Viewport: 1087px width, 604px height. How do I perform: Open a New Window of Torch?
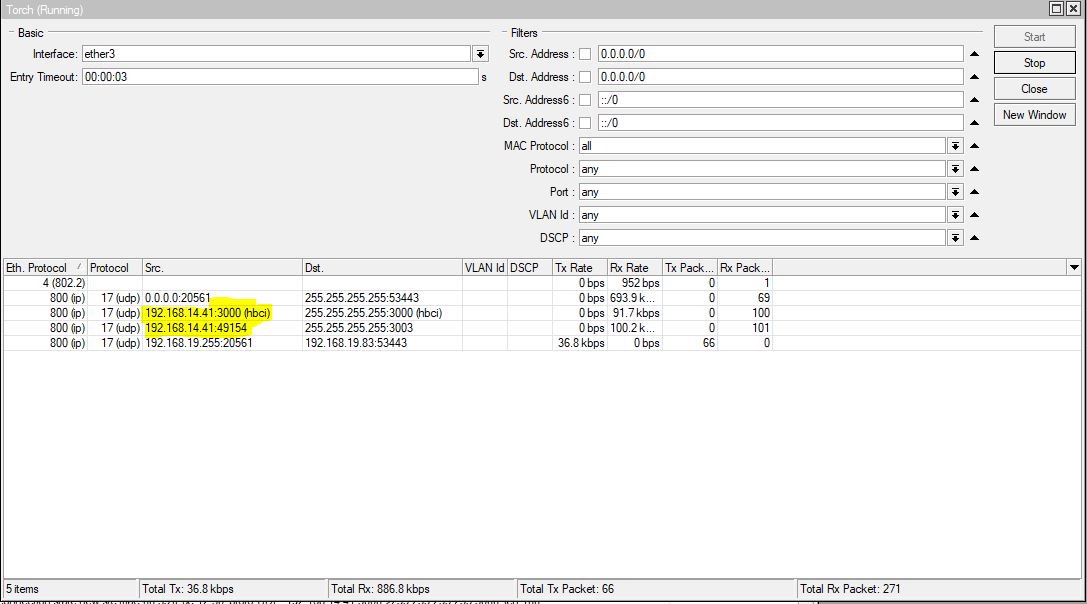point(1034,114)
